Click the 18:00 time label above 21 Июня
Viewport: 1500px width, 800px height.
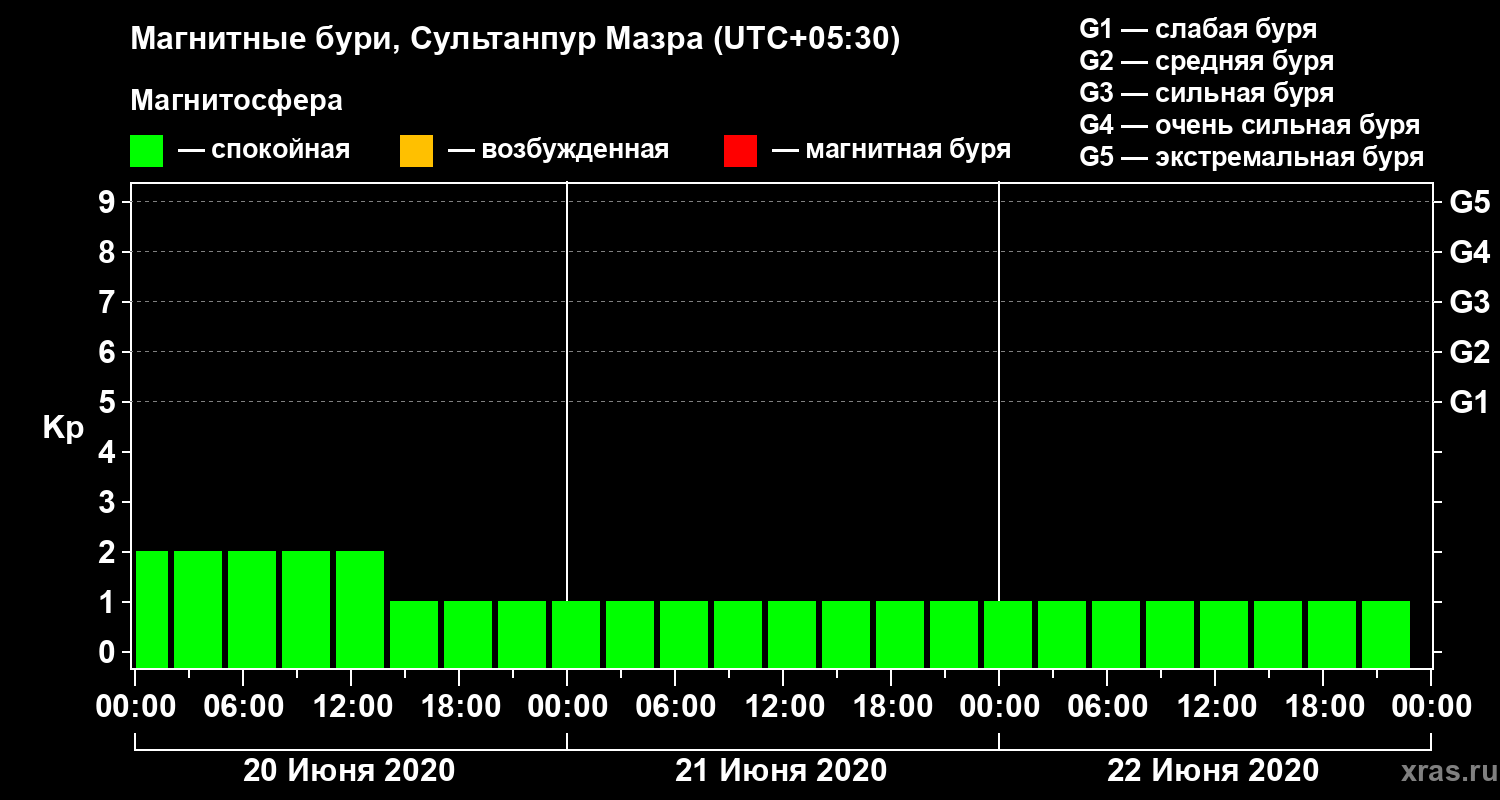point(892,707)
